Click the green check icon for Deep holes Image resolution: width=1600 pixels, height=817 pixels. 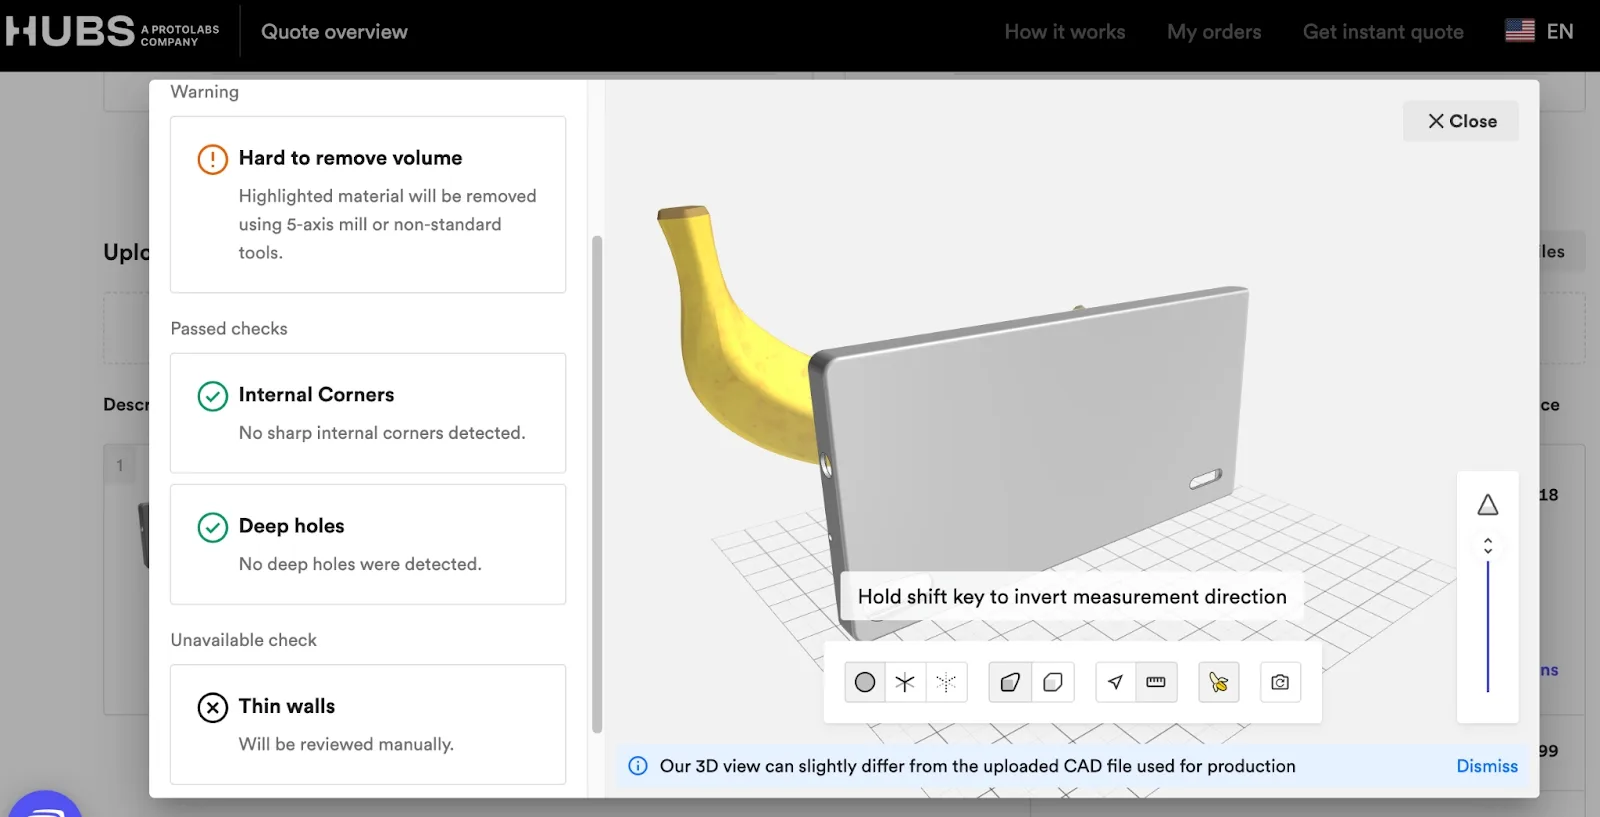pos(213,527)
